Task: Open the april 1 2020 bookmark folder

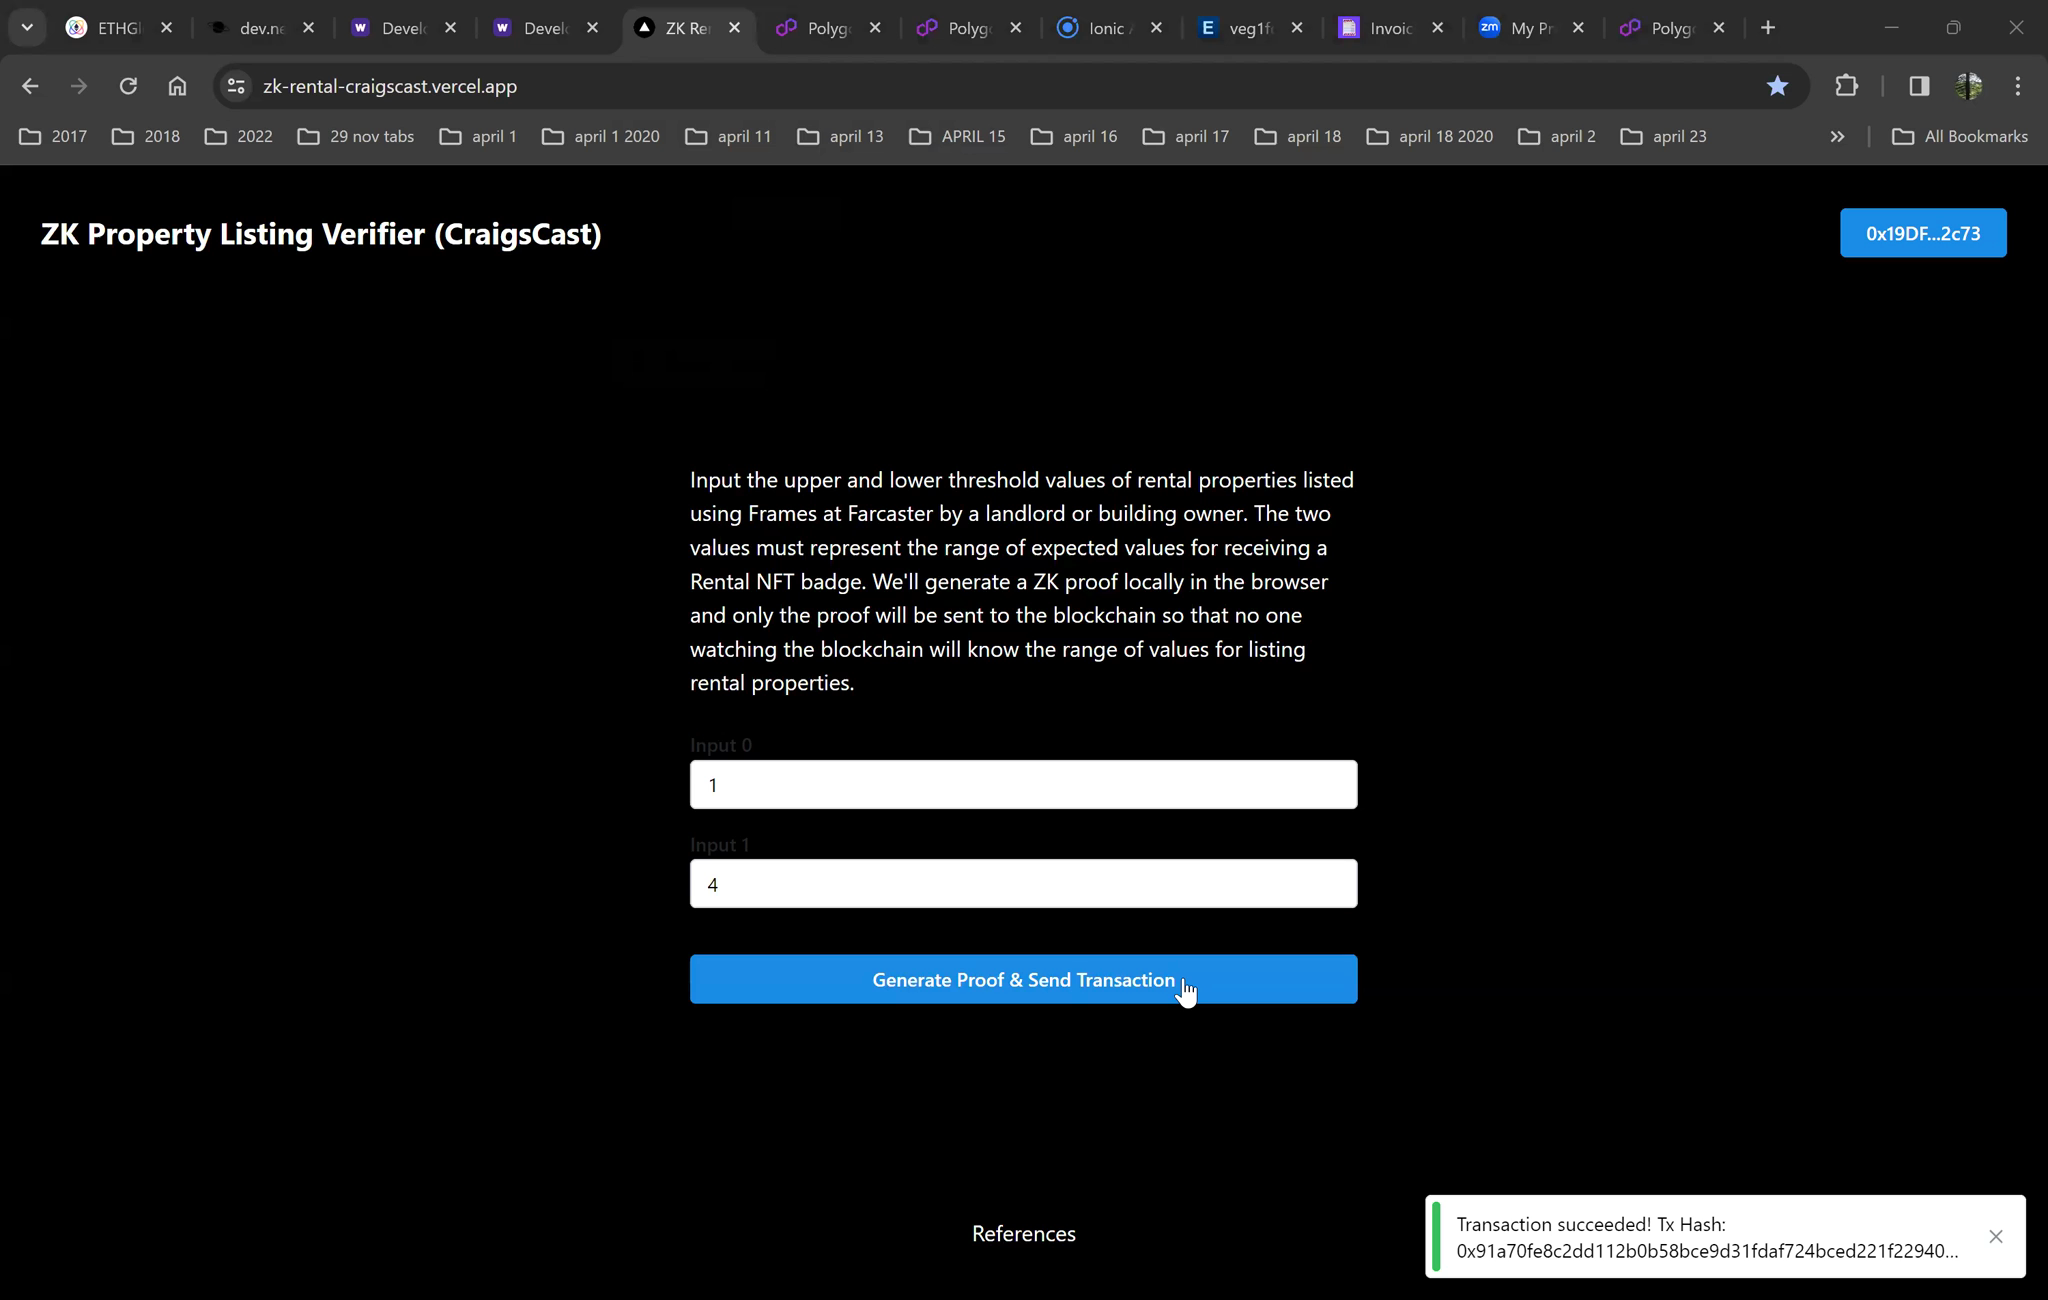Action: pos(601,136)
